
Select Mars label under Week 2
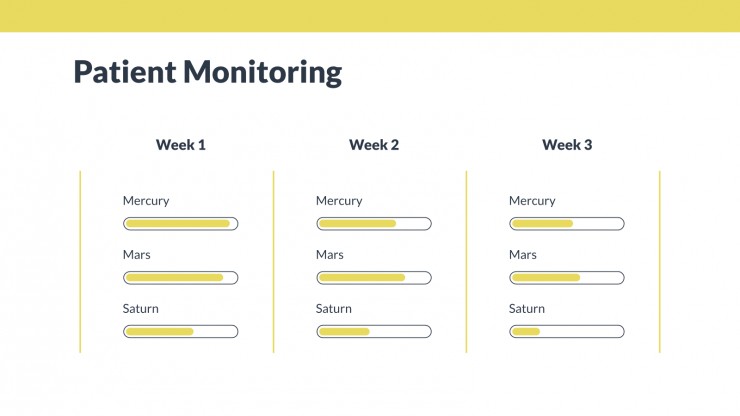329,255
